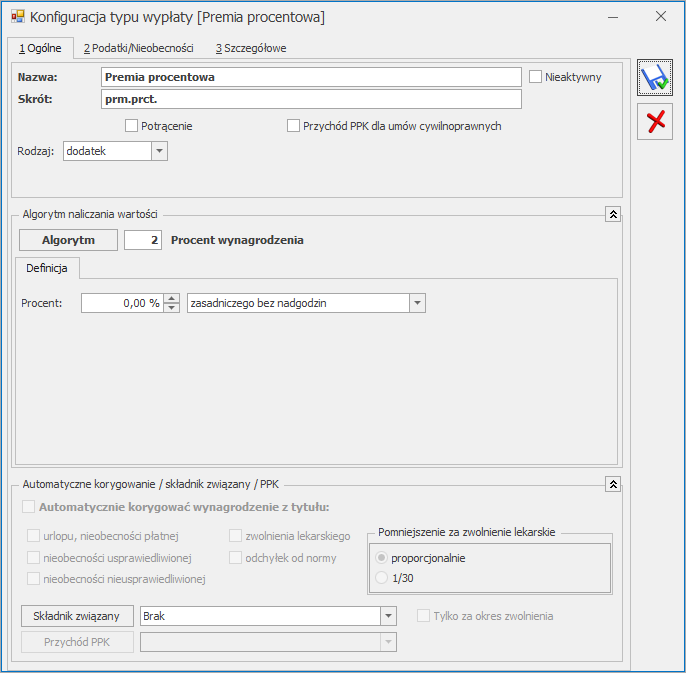The width and height of the screenshot is (686, 673).
Task: Select the 1/30 radio button
Action: [382, 578]
